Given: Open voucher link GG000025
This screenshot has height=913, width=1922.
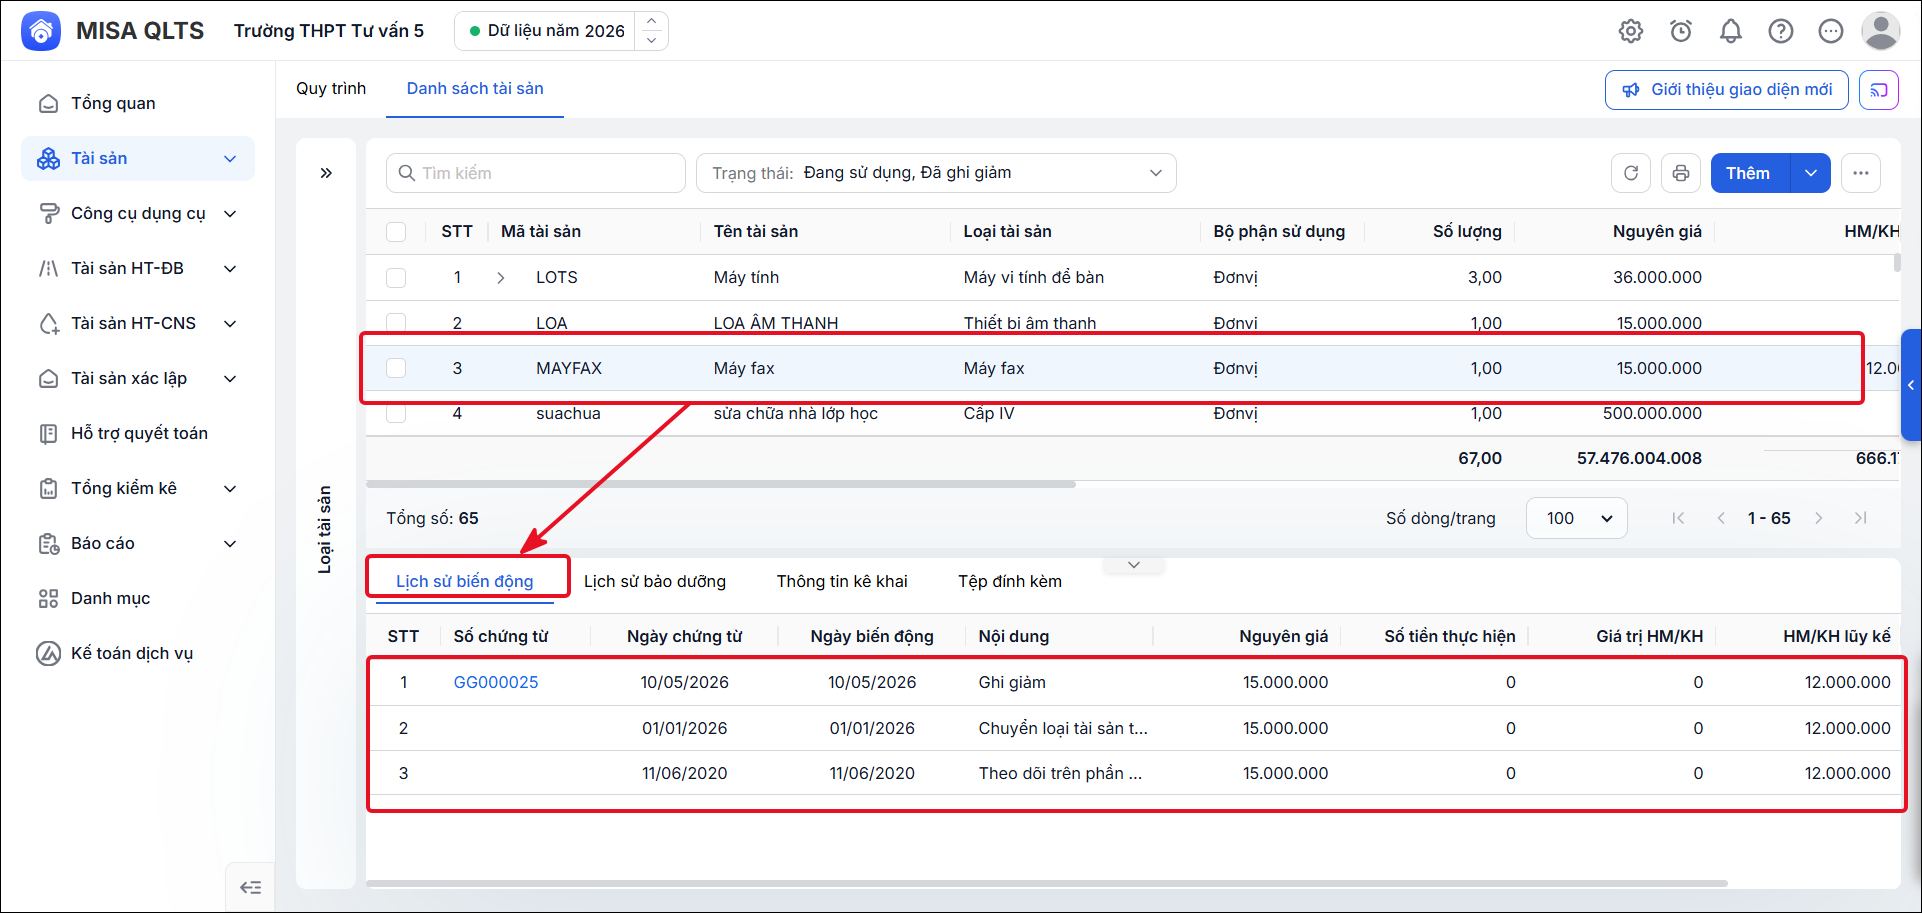Looking at the screenshot, I should tap(496, 682).
